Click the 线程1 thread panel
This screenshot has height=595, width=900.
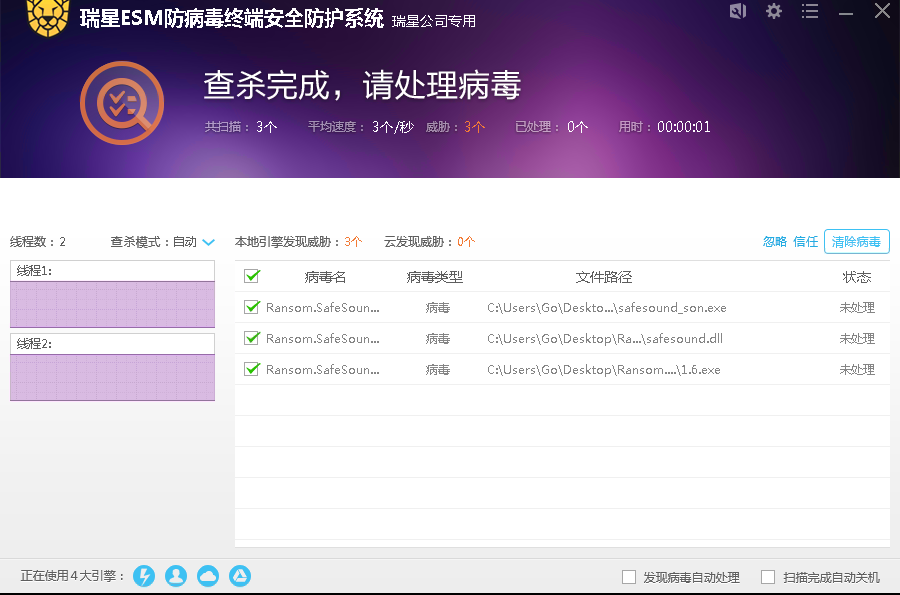tap(112, 294)
